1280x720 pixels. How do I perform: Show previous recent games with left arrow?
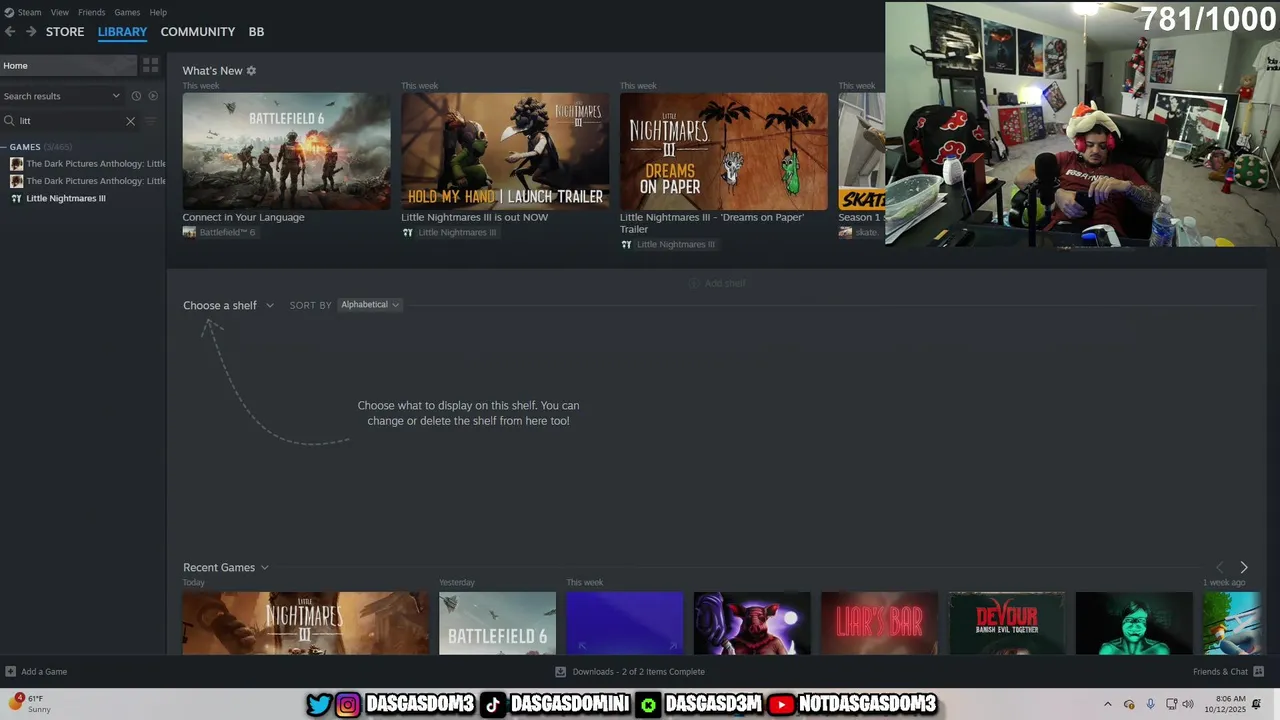pos(1219,567)
